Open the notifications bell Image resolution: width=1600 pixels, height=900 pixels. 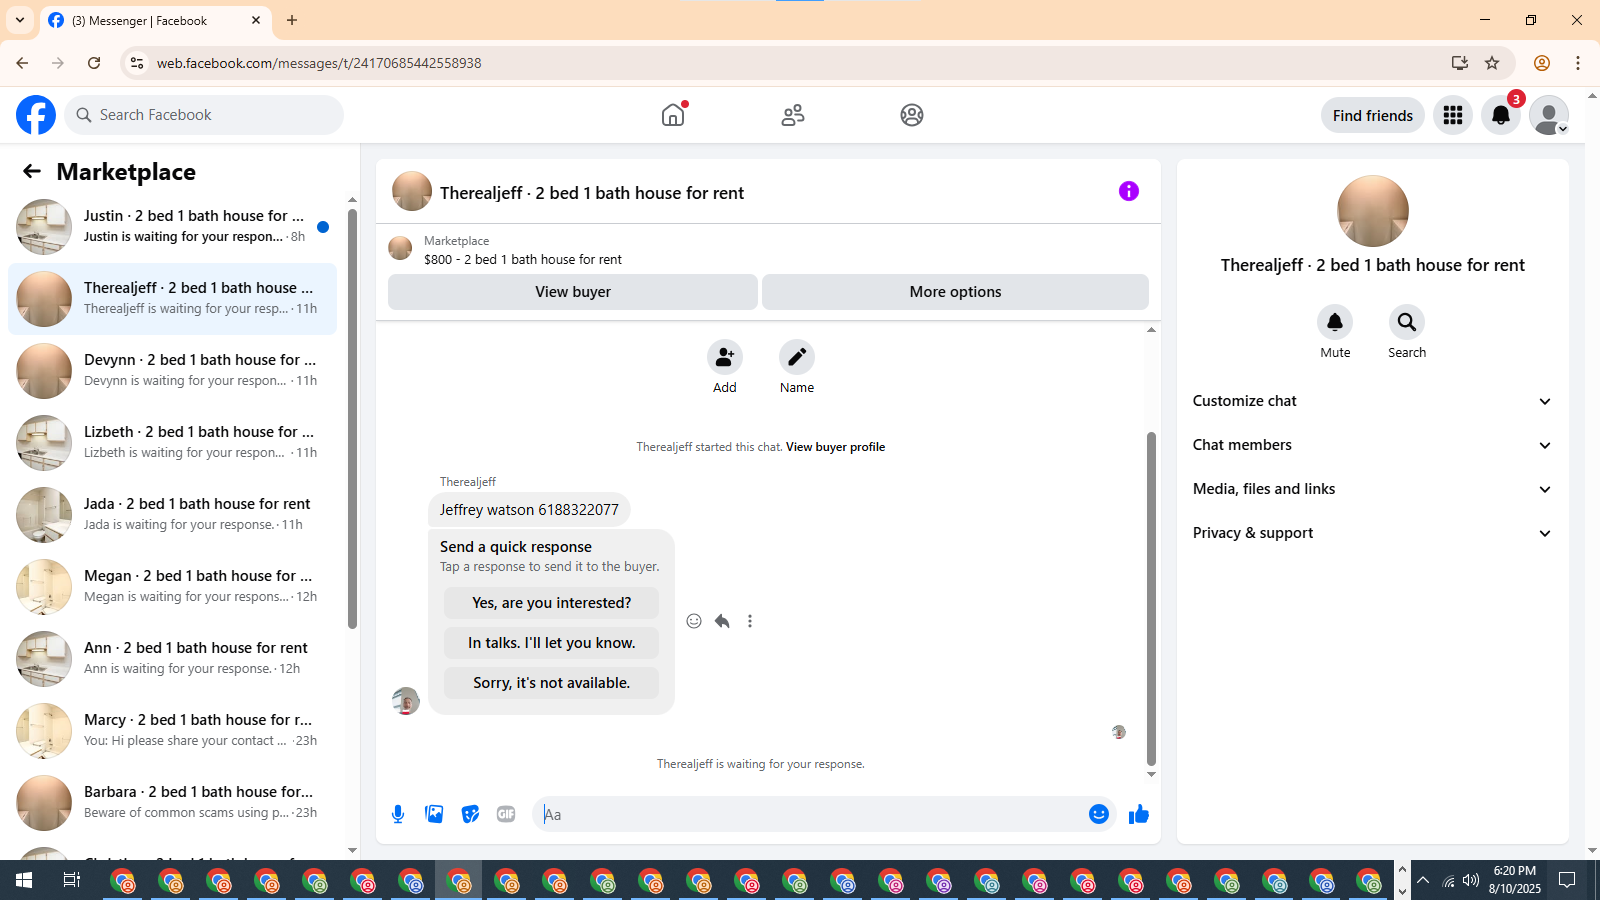tap(1501, 115)
